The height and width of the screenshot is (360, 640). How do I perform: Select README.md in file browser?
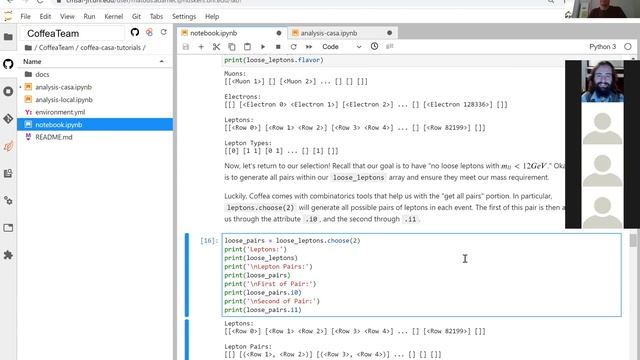[x=95, y=137]
